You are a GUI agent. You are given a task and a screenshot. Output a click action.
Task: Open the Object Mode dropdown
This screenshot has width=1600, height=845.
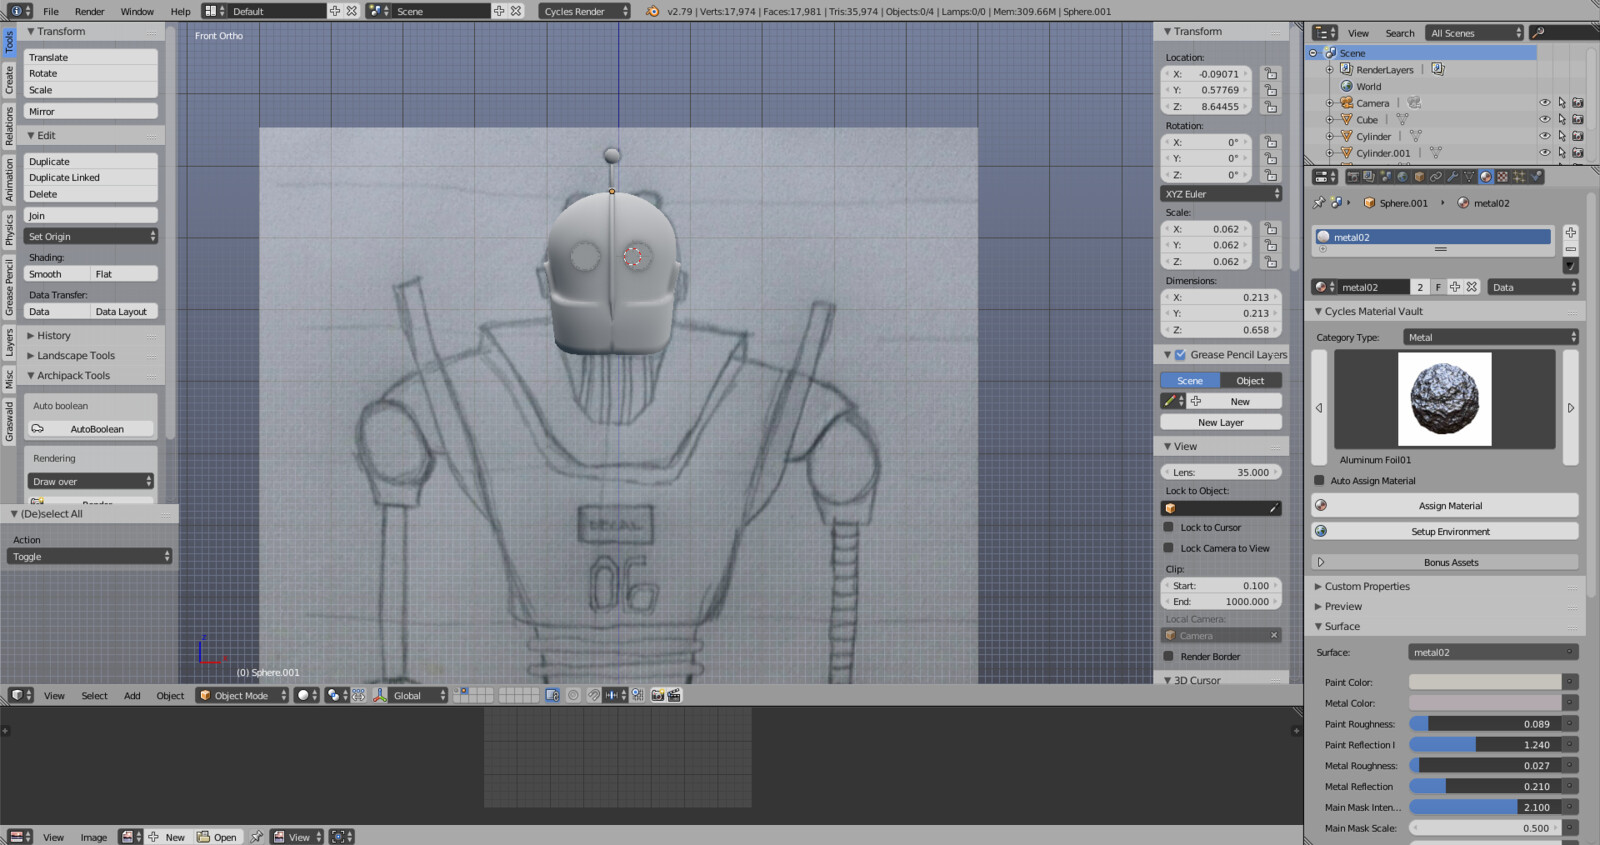click(242, 695)
